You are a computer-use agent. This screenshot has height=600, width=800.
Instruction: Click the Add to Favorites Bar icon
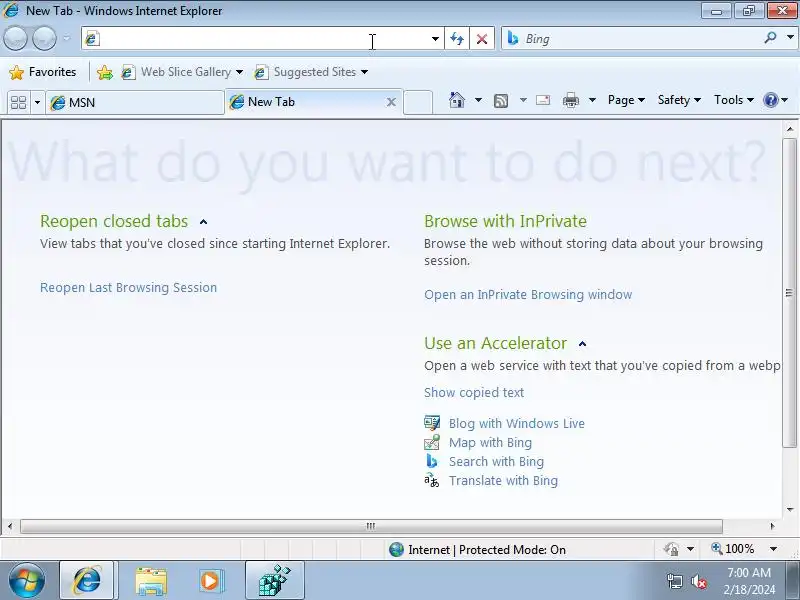(105, 72)
